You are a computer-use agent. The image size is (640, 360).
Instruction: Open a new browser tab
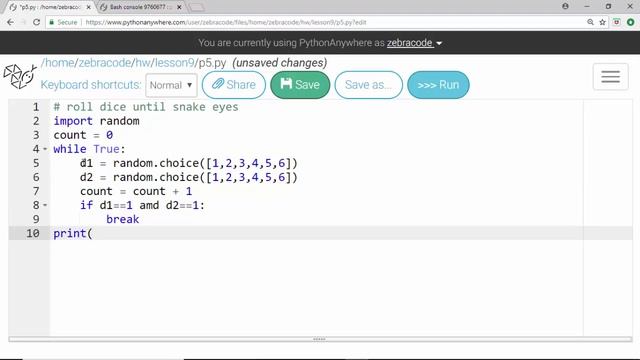(x=197, y=7)
